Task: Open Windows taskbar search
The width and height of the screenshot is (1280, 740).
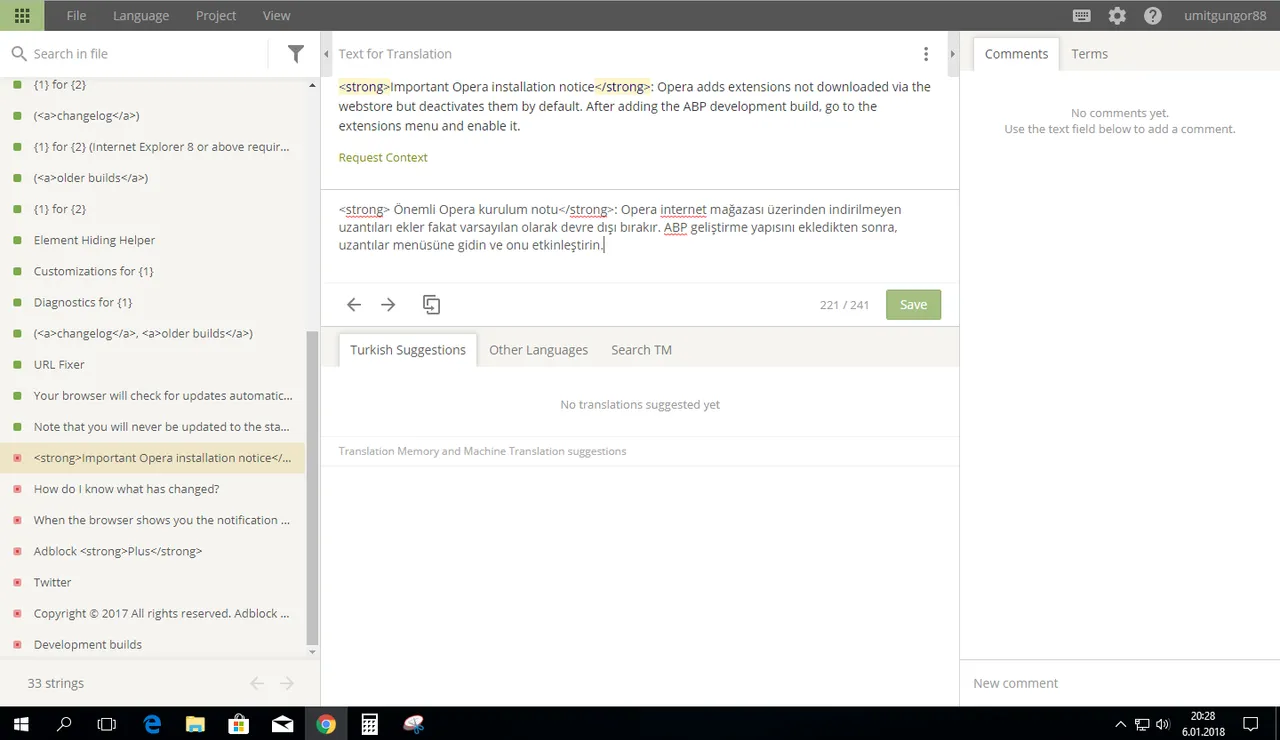Action: 64,724
